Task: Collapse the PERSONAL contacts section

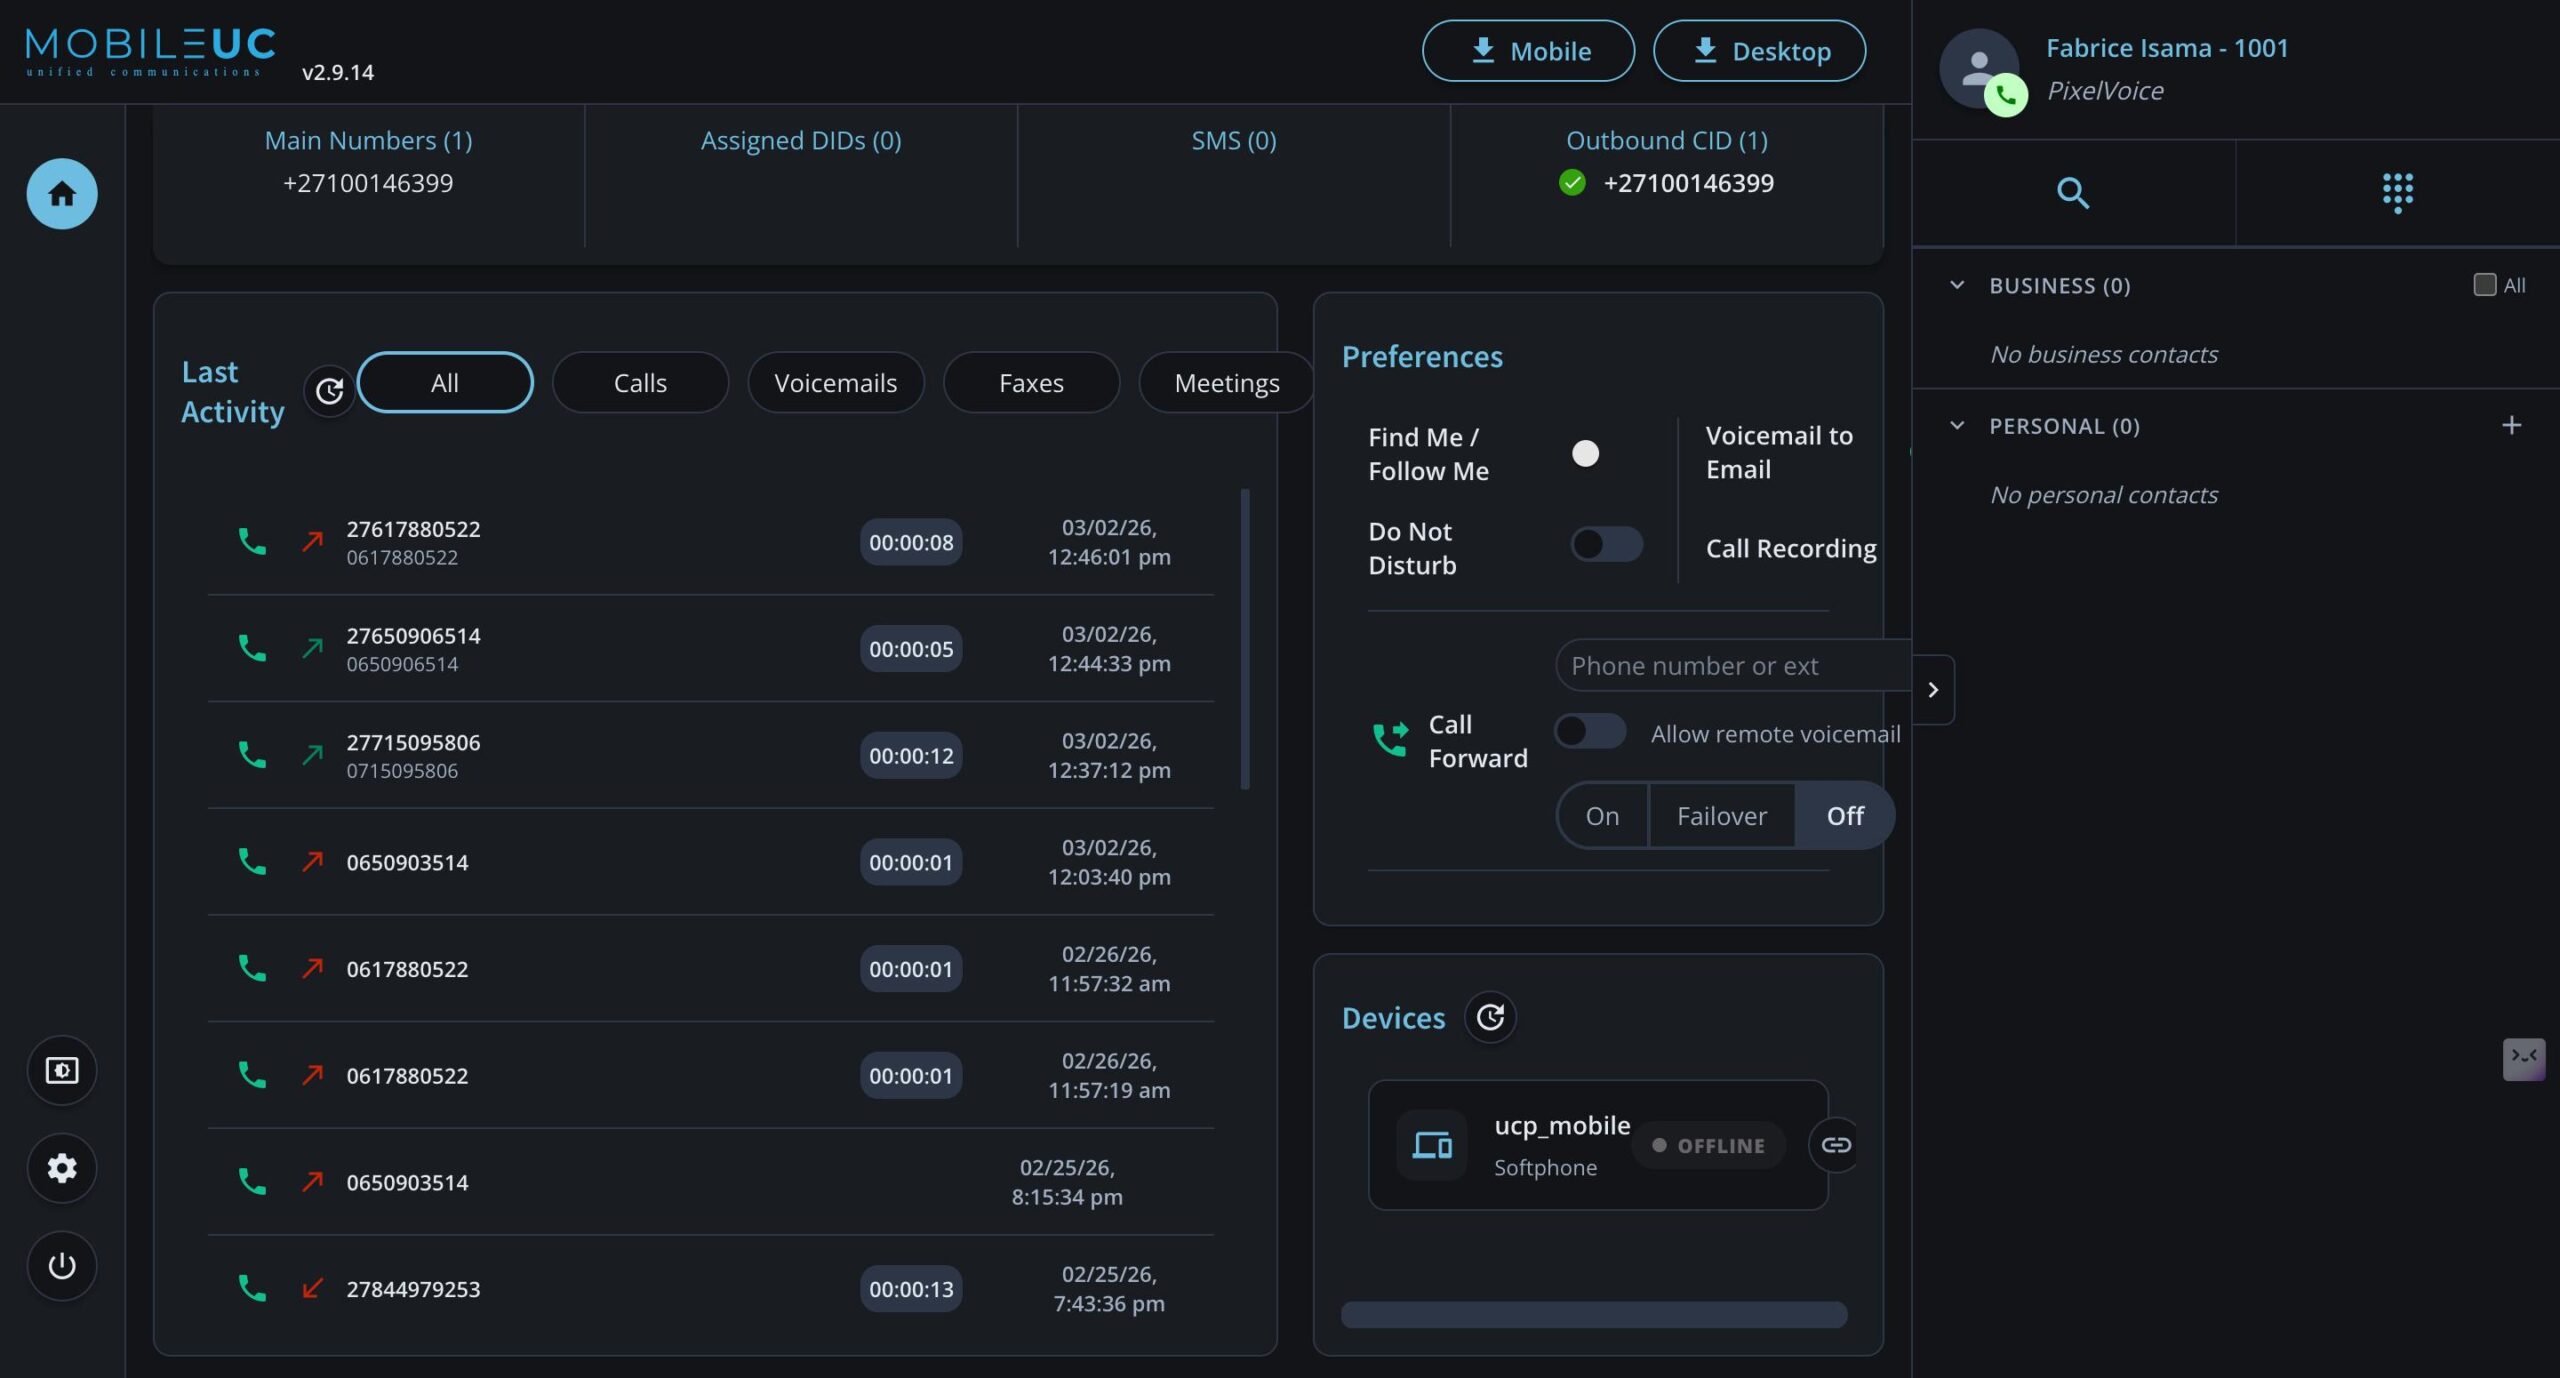Action: [x=1957, y=426]
